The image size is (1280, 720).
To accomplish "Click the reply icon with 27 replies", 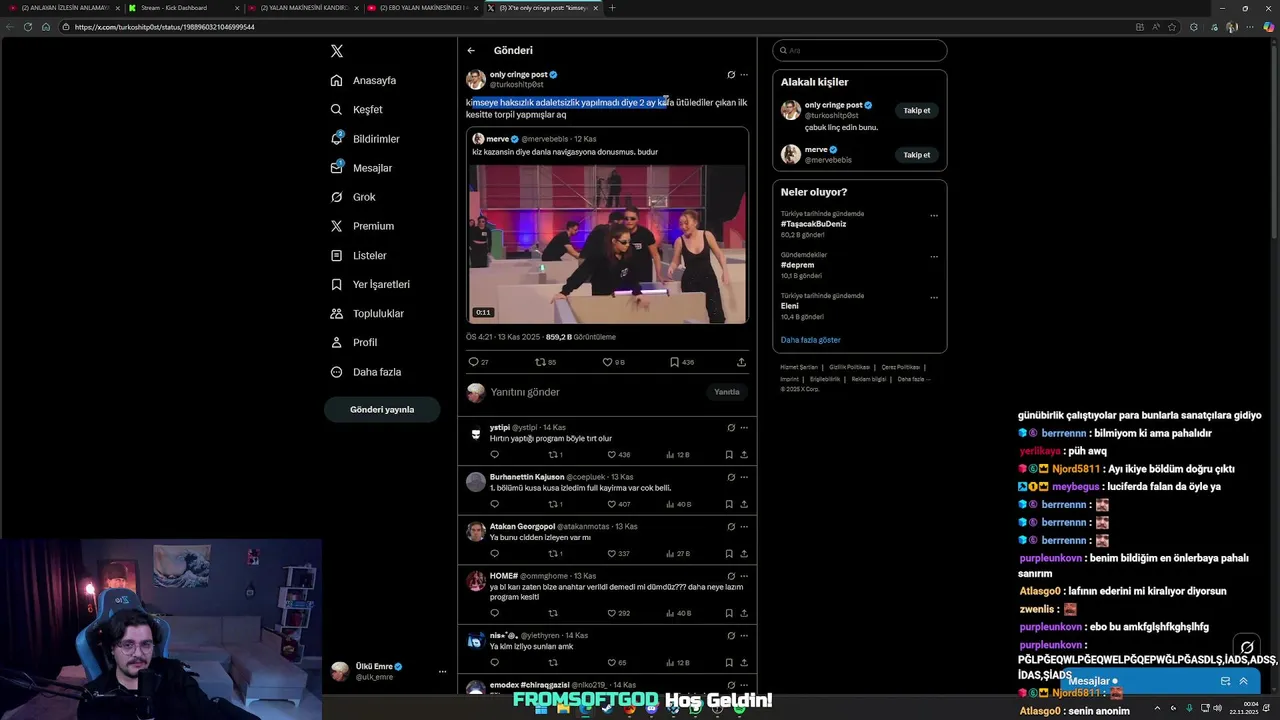I will pos(478,362).
